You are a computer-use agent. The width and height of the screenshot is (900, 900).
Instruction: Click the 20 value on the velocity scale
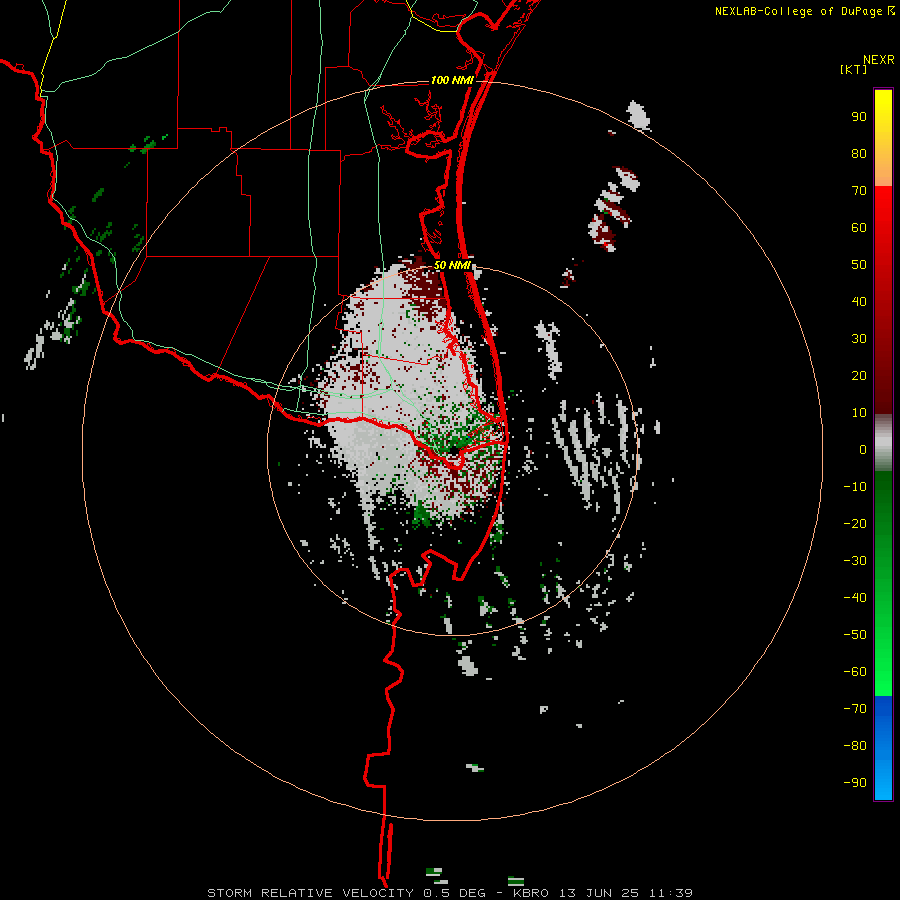(x=859, y=376)
